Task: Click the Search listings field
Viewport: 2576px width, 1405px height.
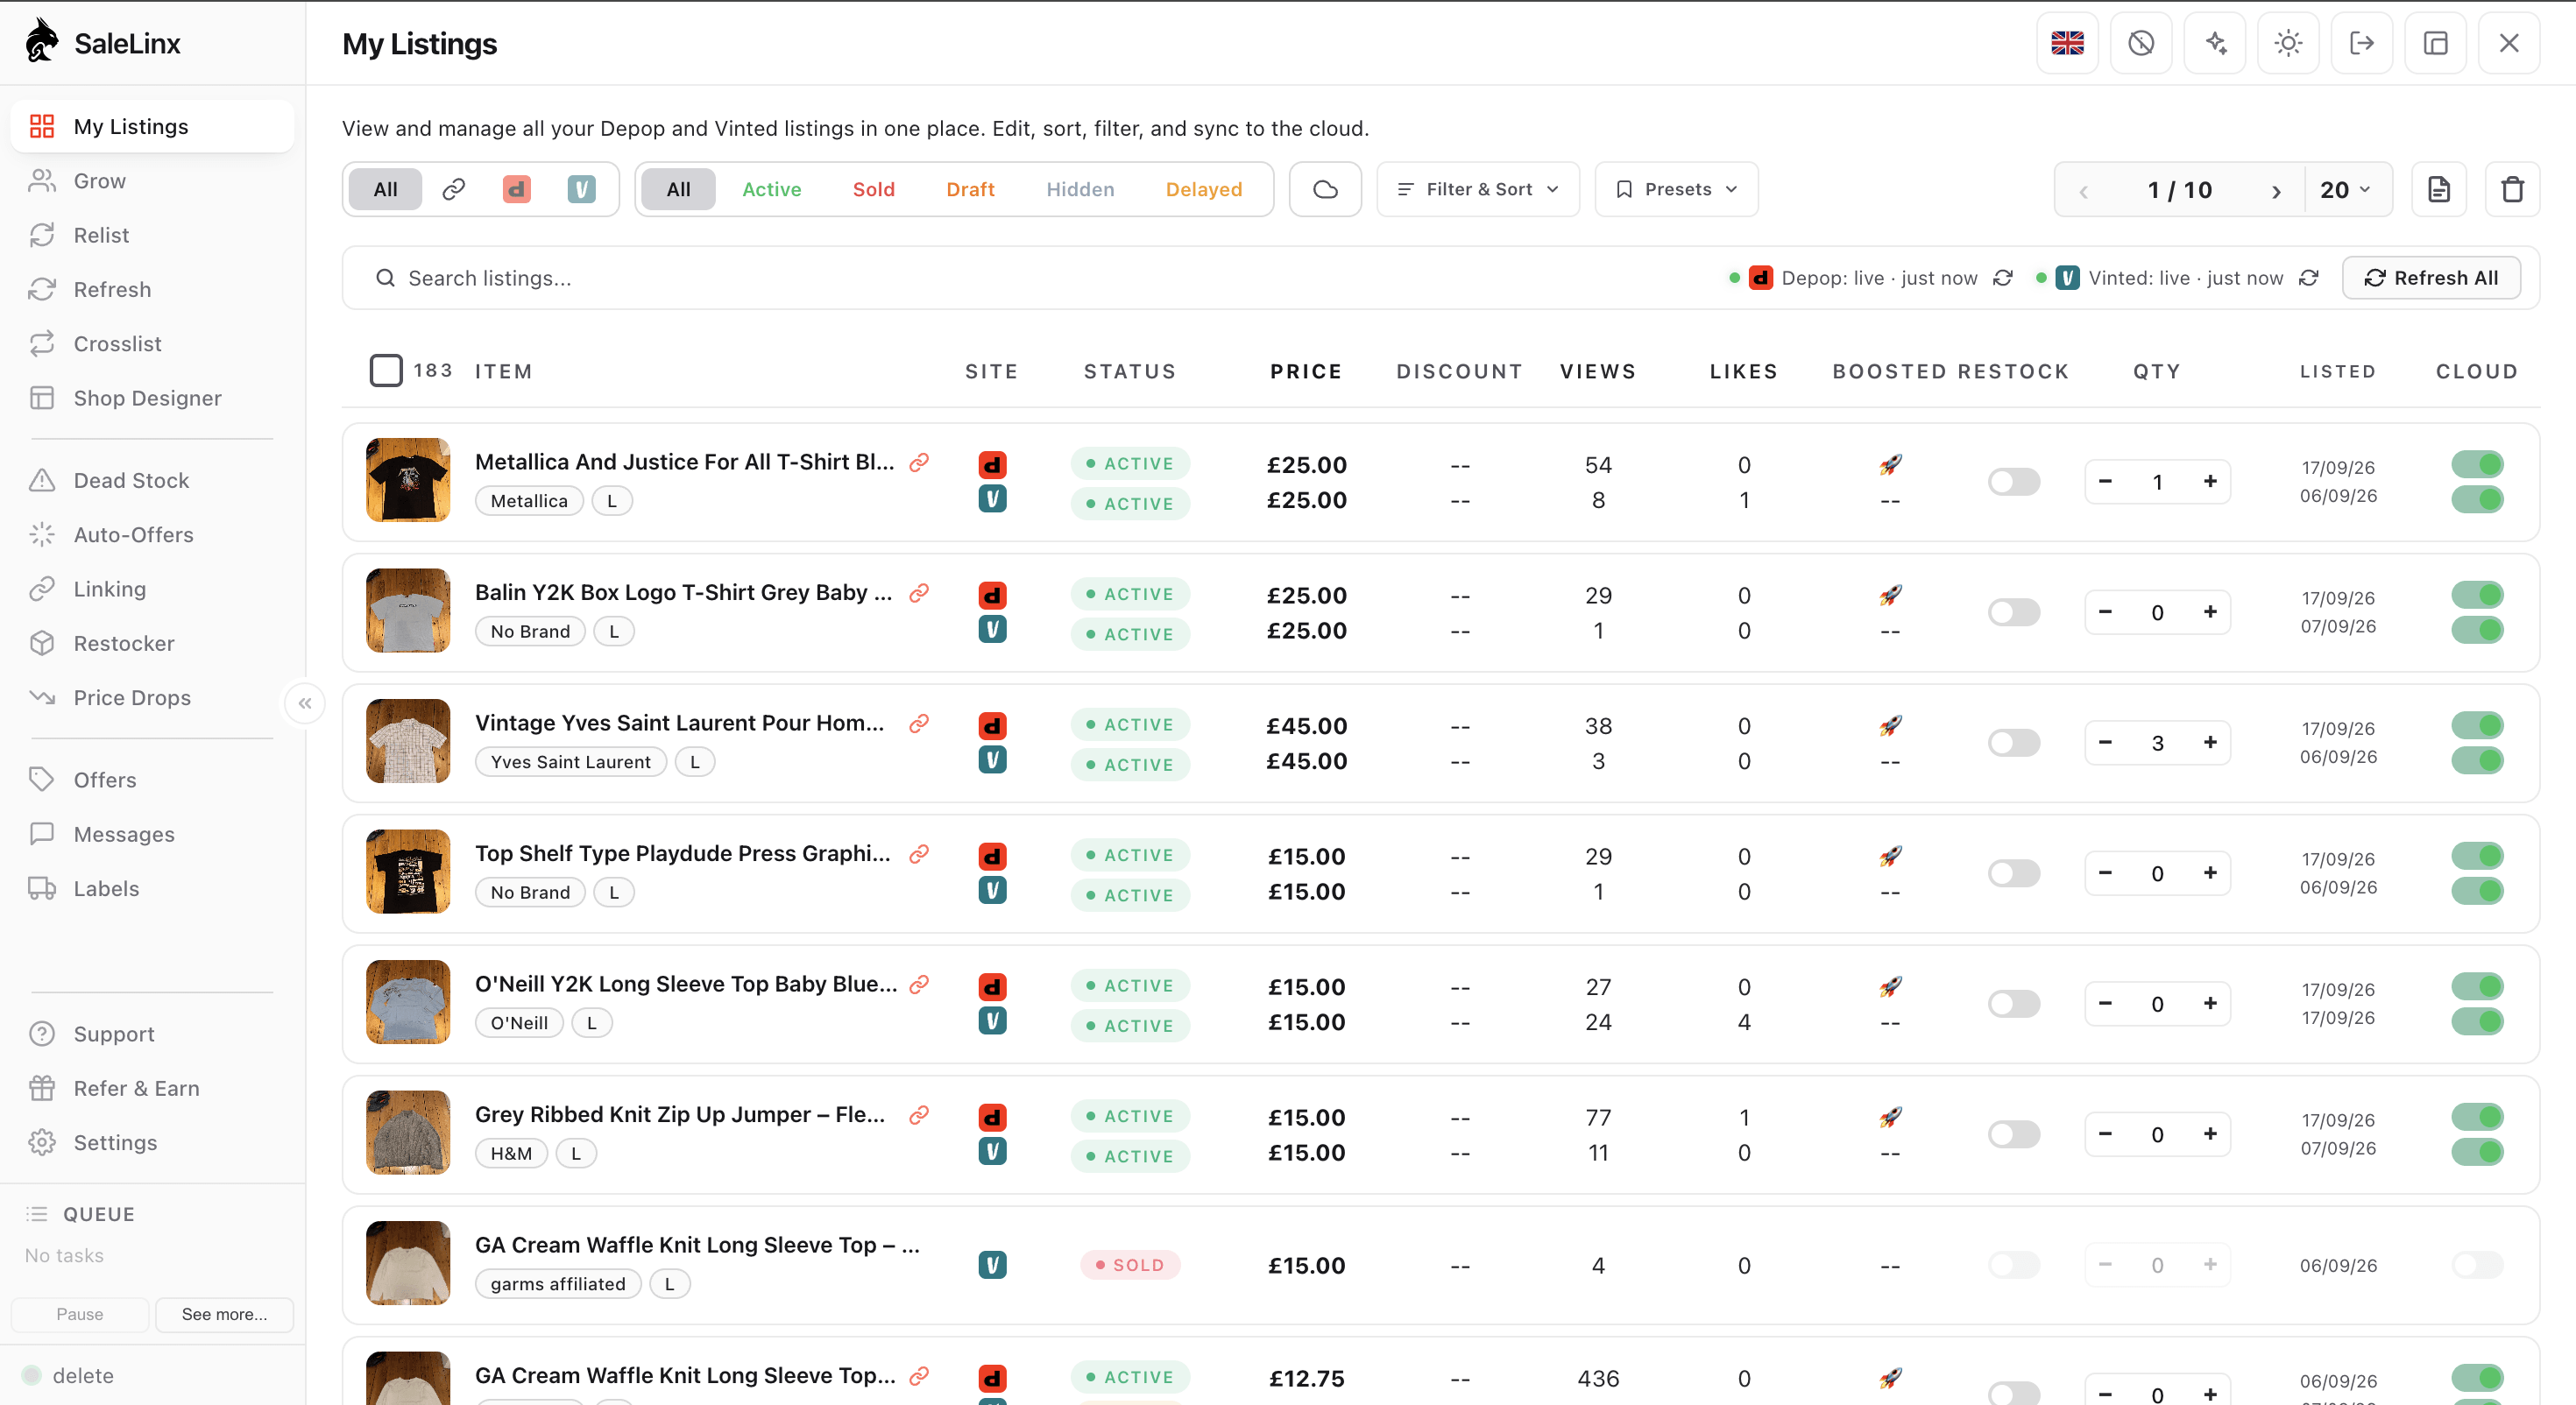Action: pos(1030,278)
